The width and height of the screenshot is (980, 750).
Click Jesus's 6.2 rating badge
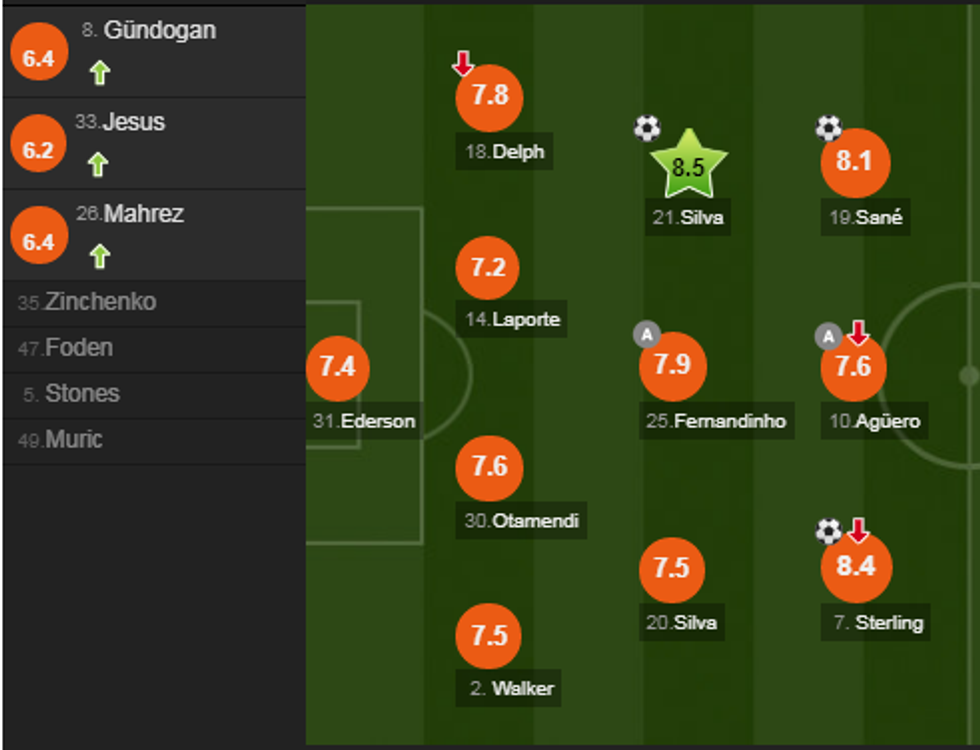point(38,150)
